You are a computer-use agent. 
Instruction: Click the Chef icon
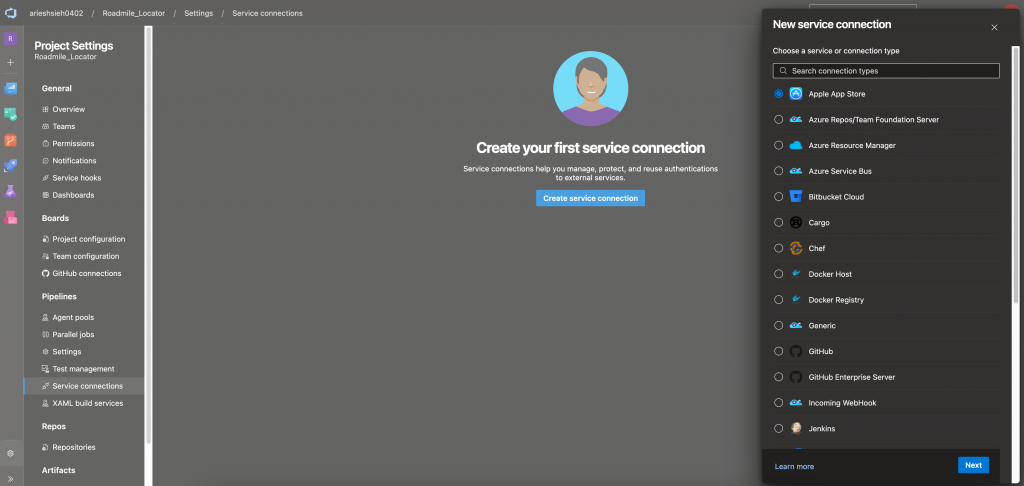pos(795,248)
